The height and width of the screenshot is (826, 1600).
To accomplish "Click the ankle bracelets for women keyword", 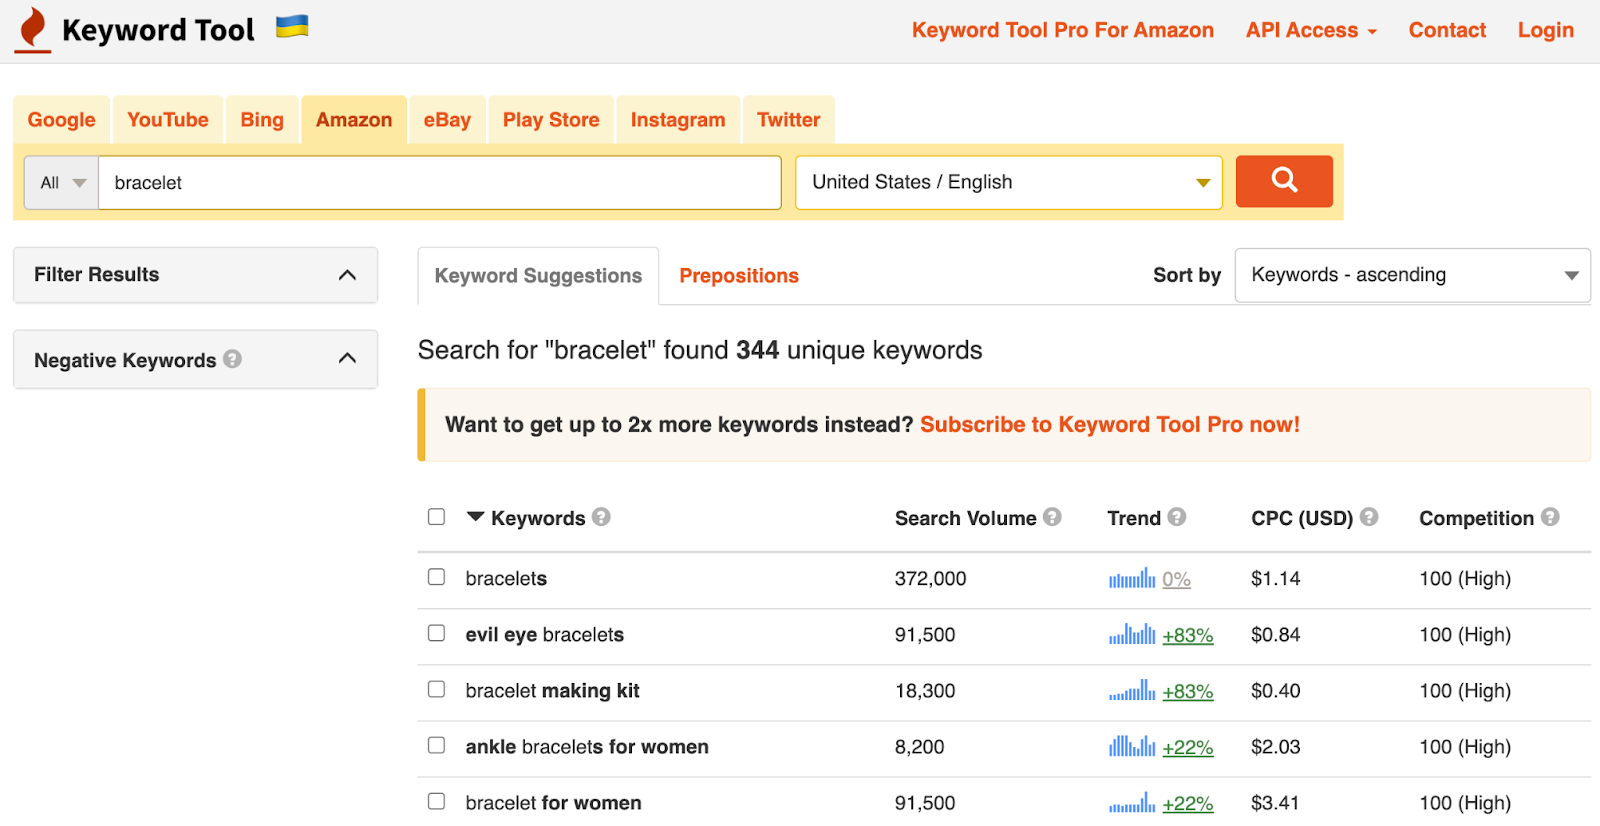I will [587, 746].
